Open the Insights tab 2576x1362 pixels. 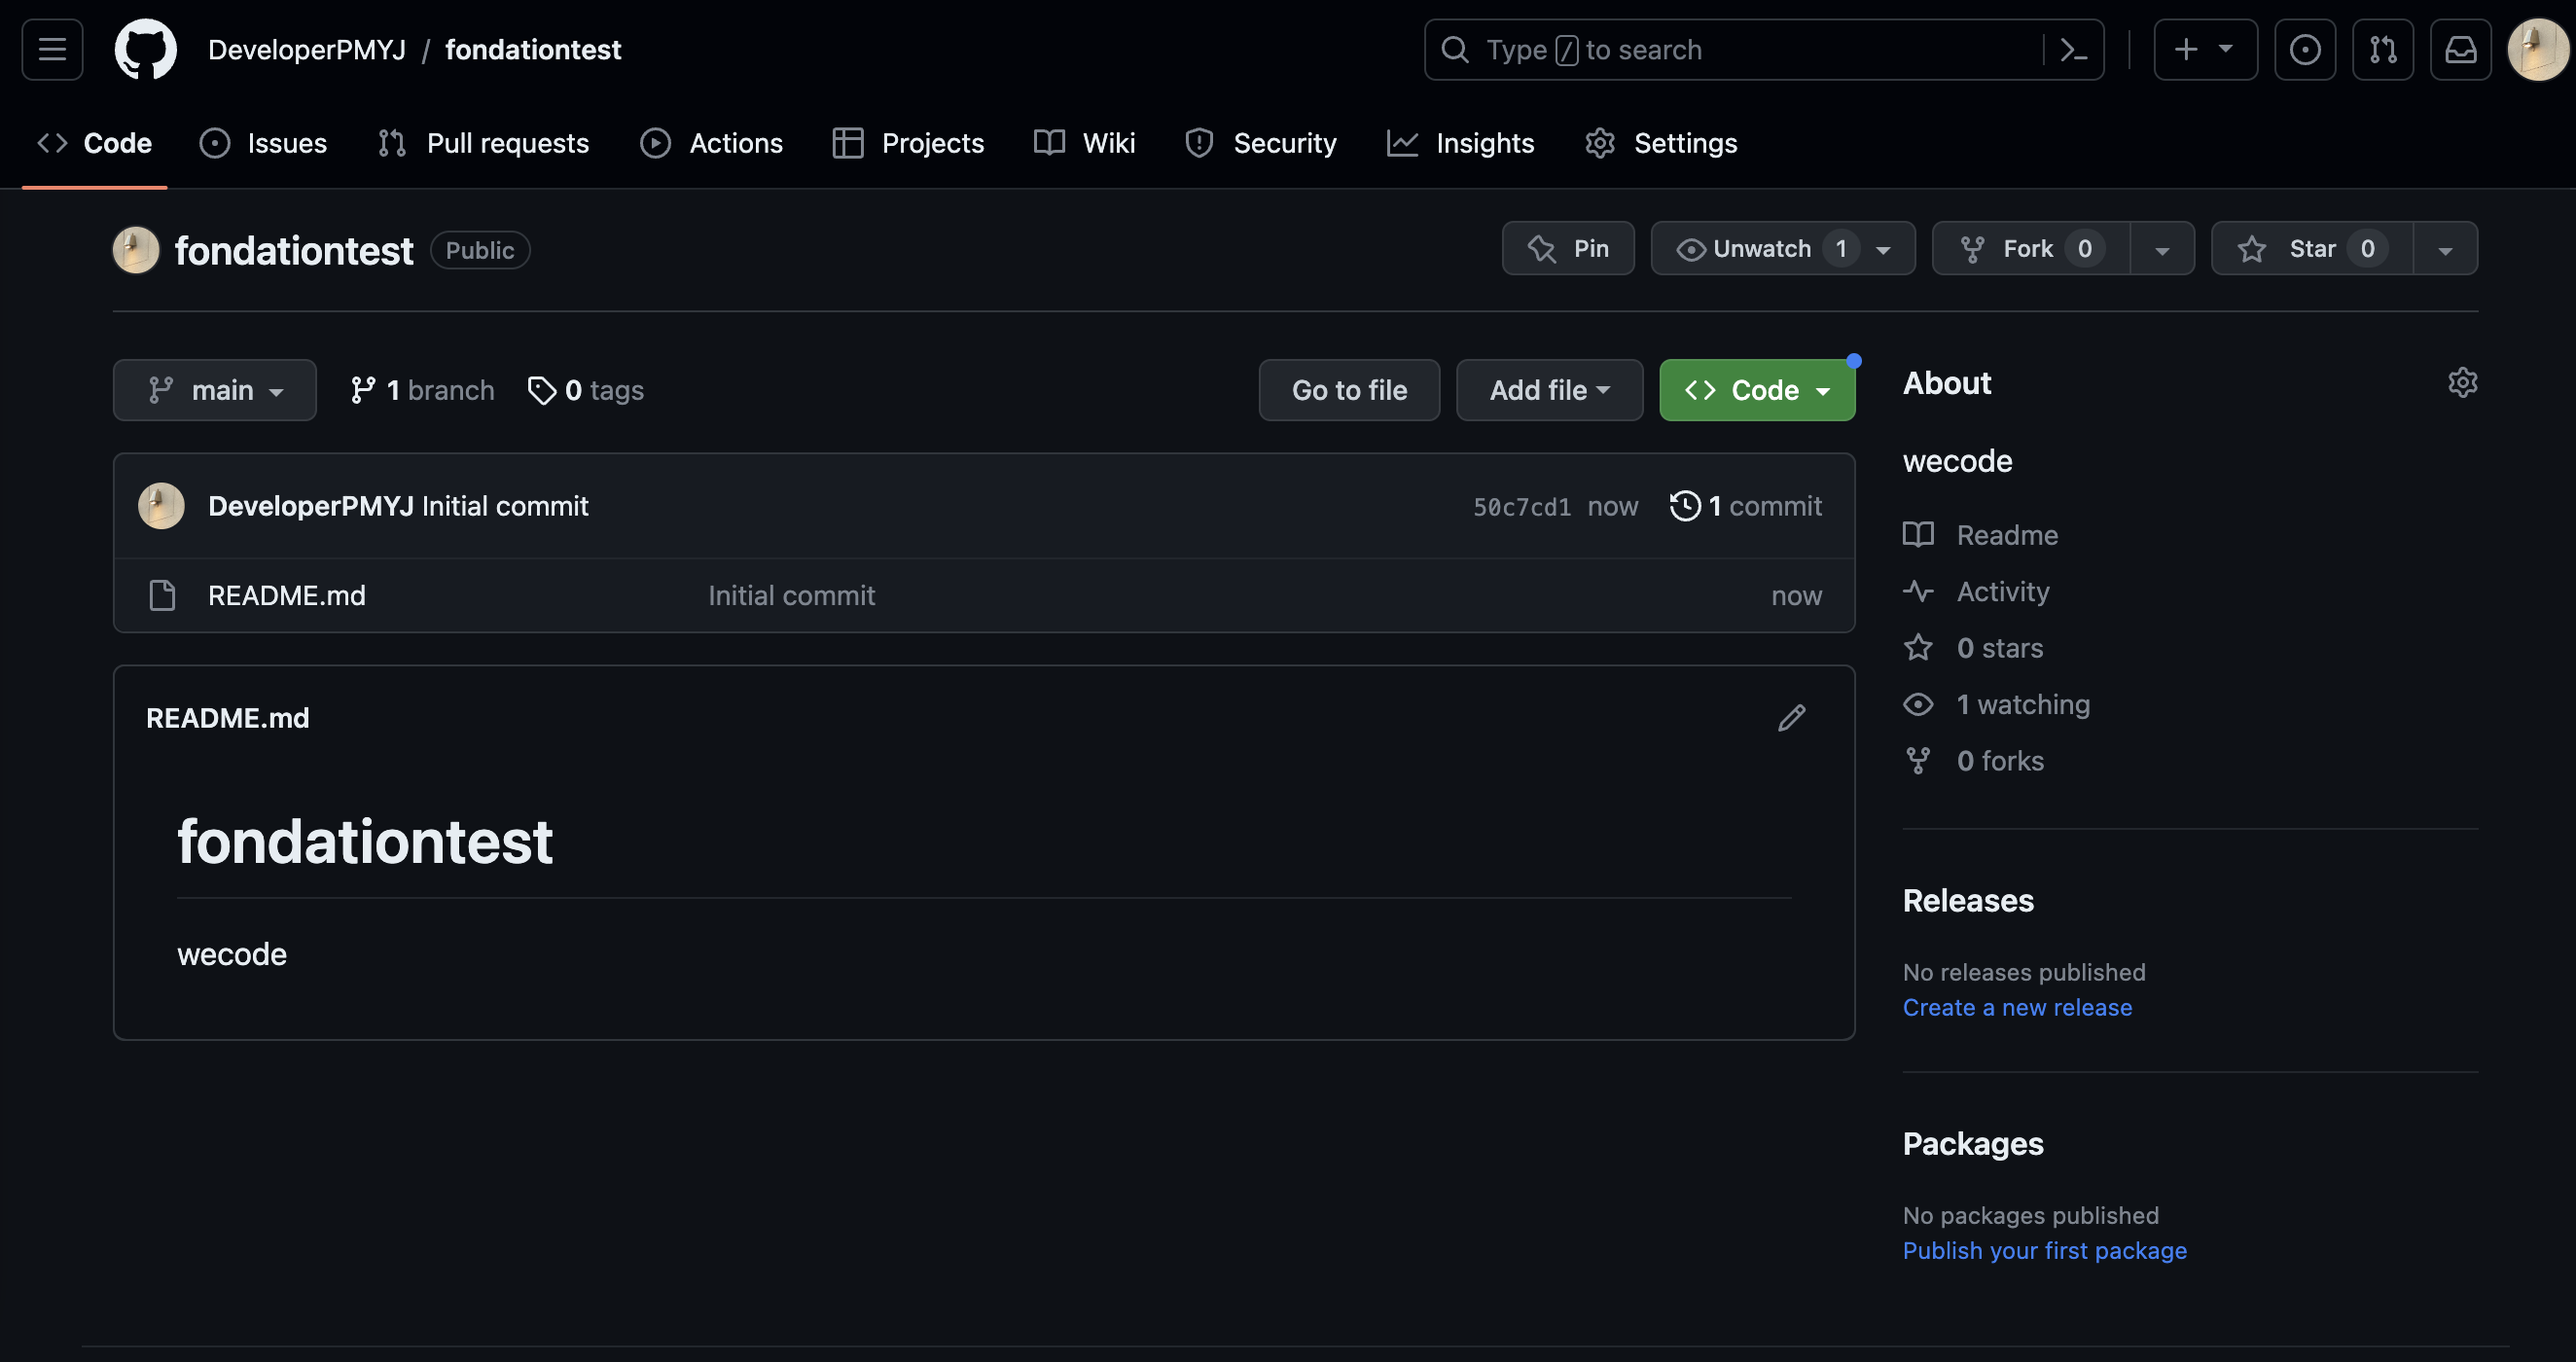1461,143
